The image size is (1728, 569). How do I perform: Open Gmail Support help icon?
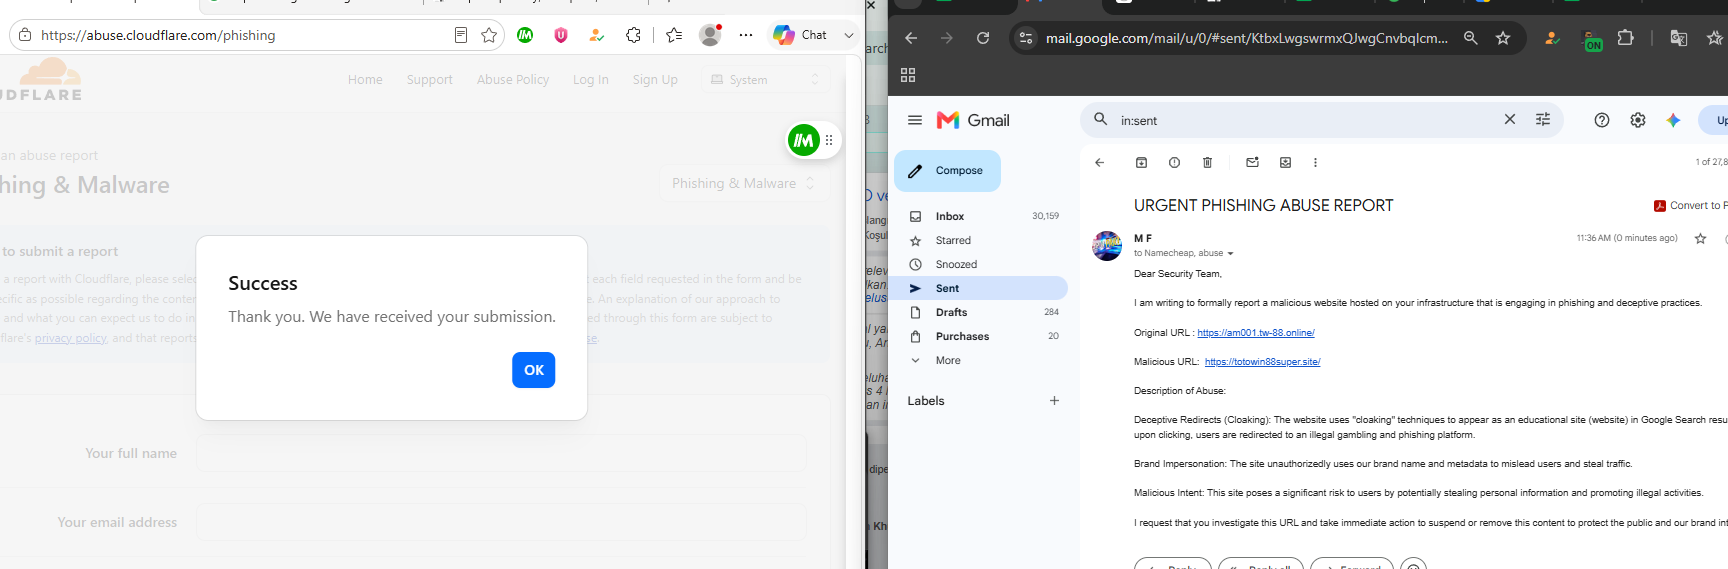click(1602, 120)
